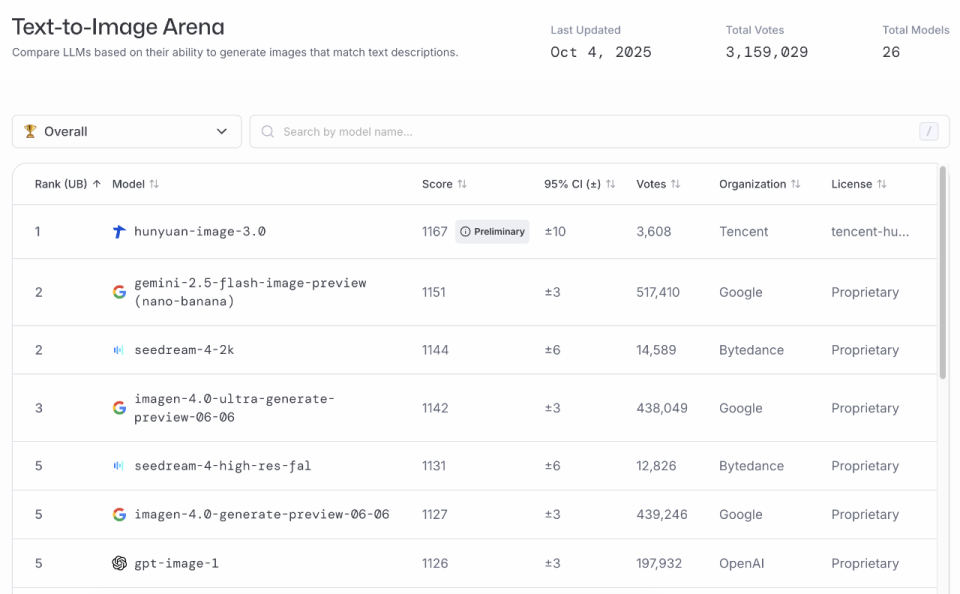Click the Tencent logo beside hunyuan-image-3.0
Image resolution: width=960 pixels, height=594 pixels.
pos(119,232)
